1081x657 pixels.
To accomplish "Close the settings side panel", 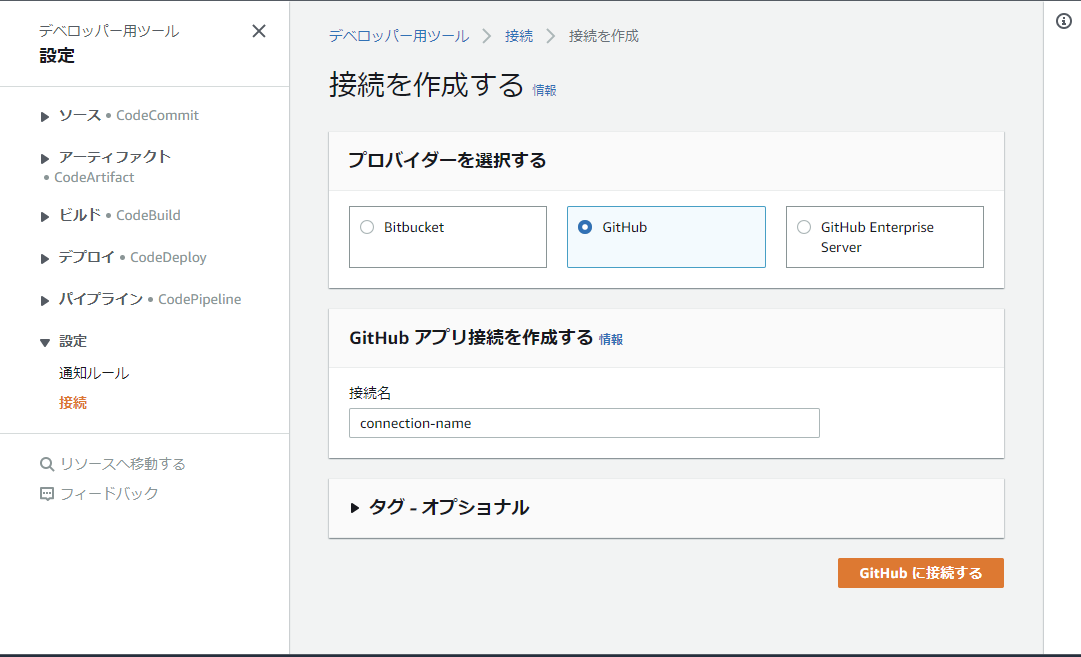I will point(259,31).
